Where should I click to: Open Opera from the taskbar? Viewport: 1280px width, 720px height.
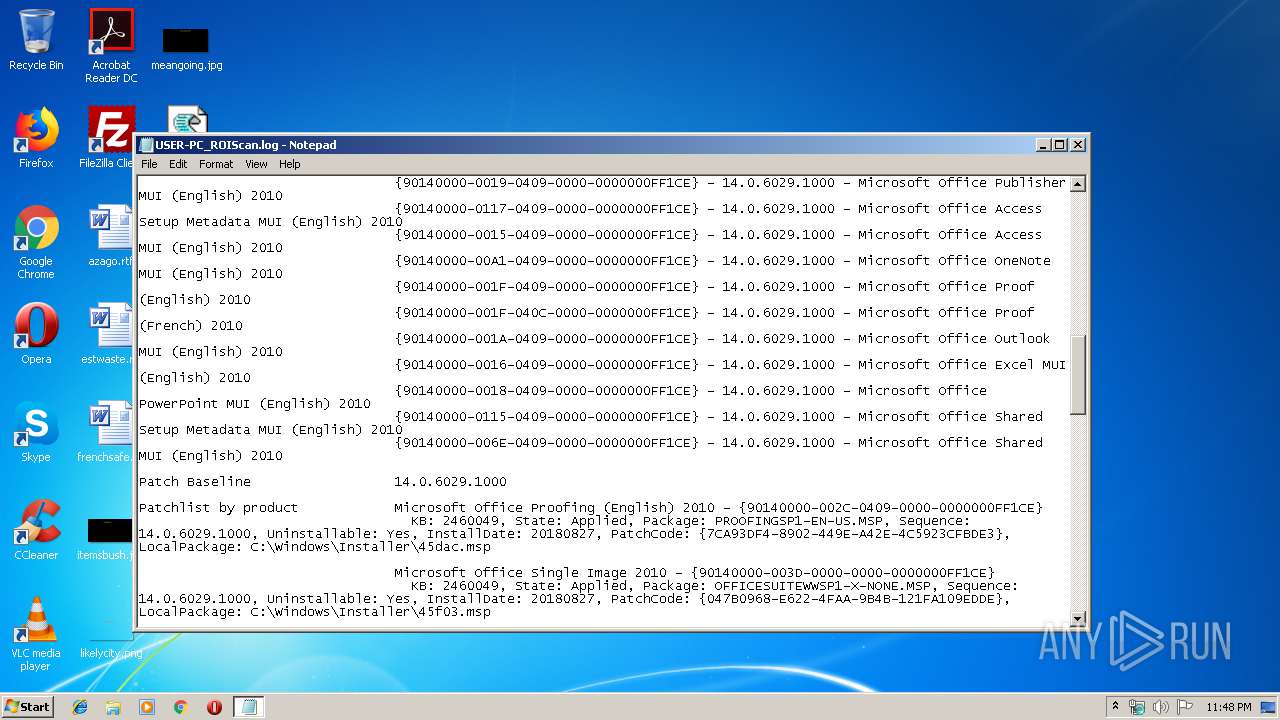point(214,707)
